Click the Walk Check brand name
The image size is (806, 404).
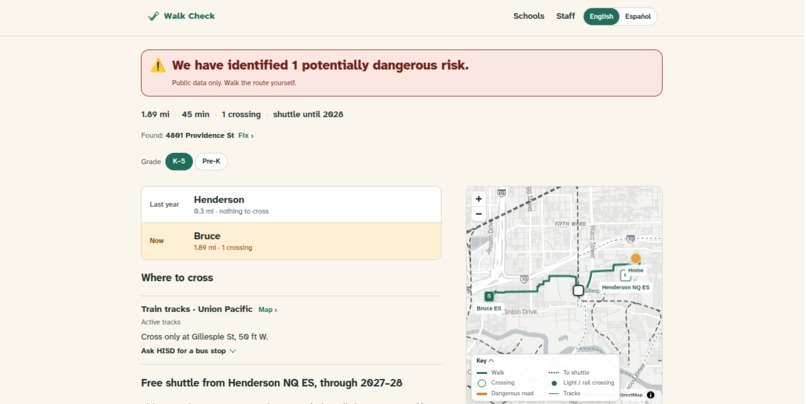[x=189, y=16]
